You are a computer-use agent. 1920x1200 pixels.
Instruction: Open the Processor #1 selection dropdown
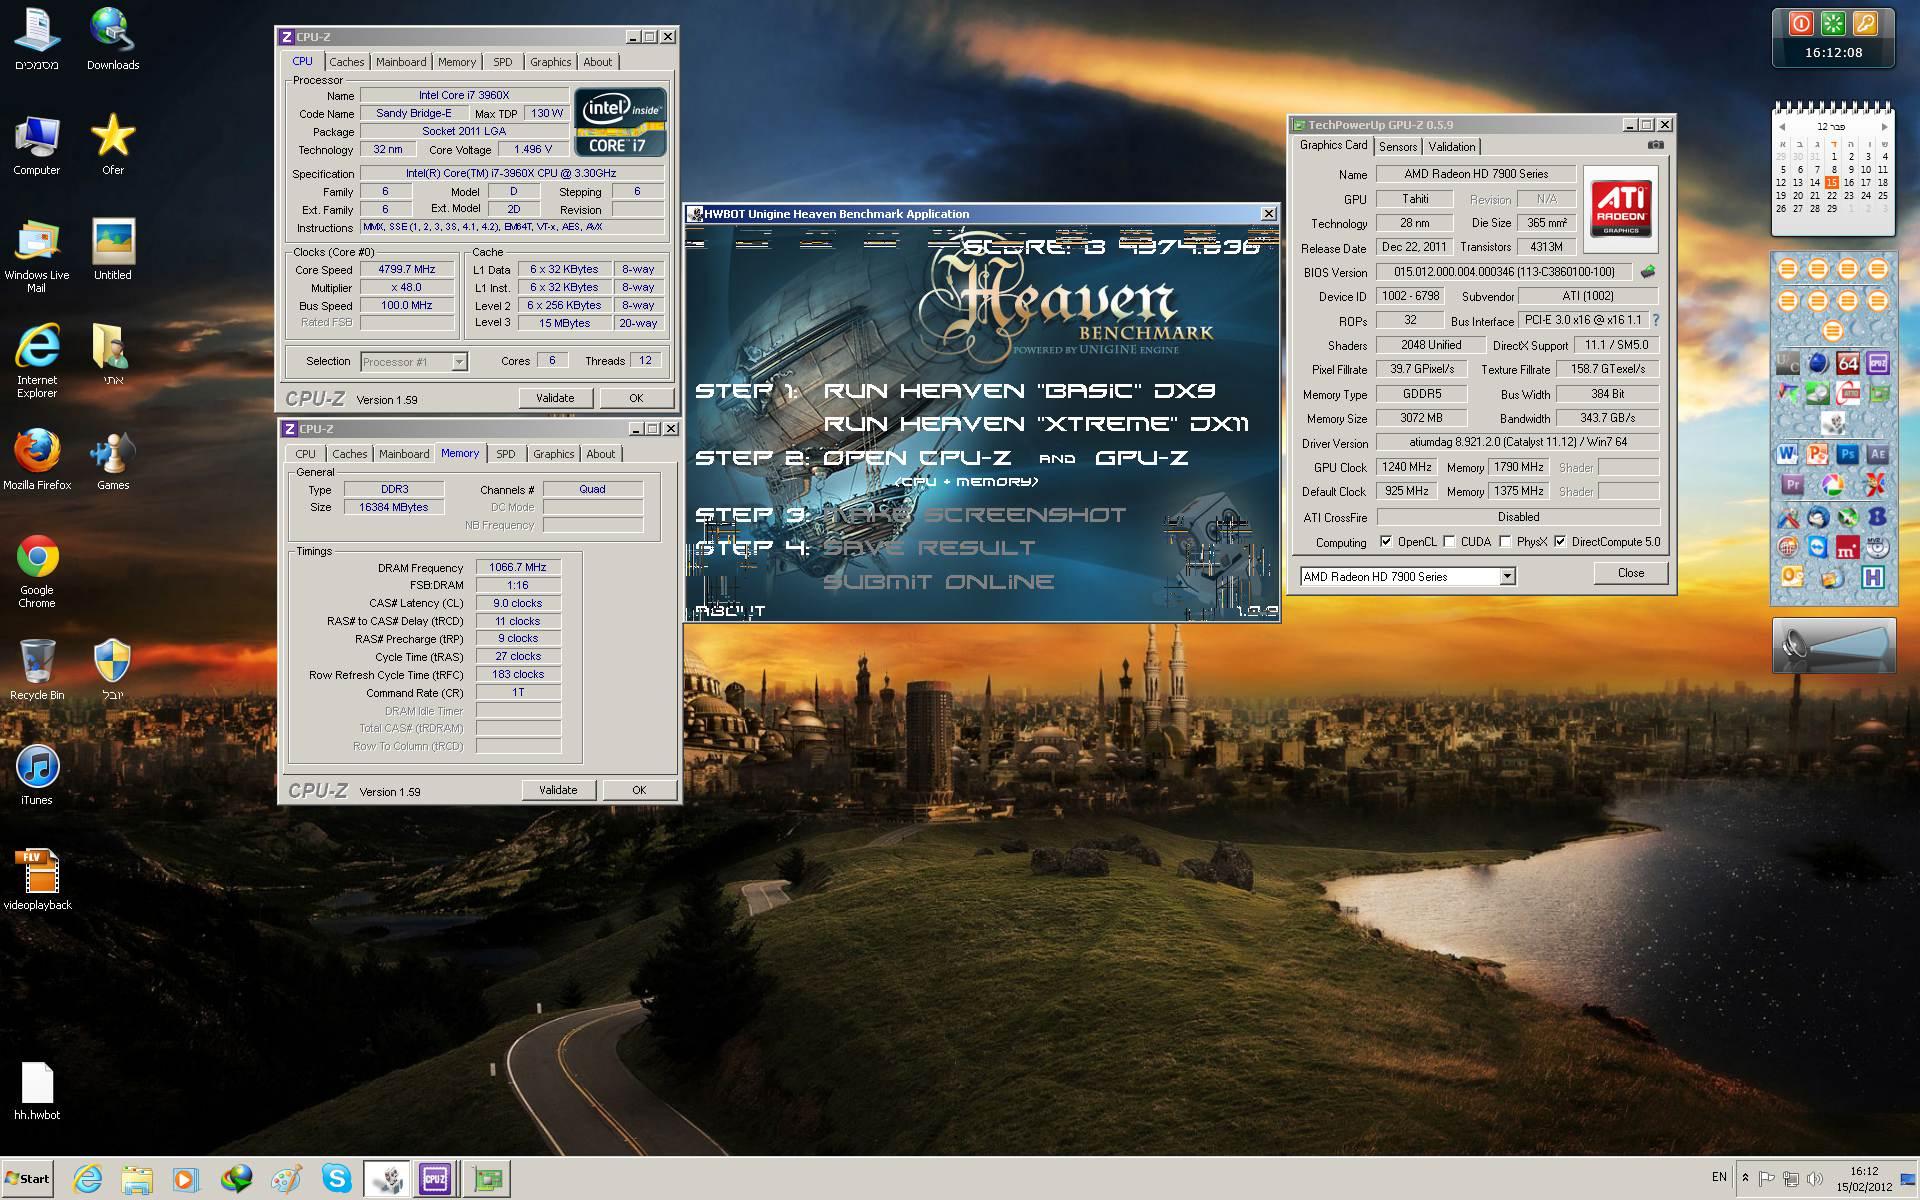point(413,362)
